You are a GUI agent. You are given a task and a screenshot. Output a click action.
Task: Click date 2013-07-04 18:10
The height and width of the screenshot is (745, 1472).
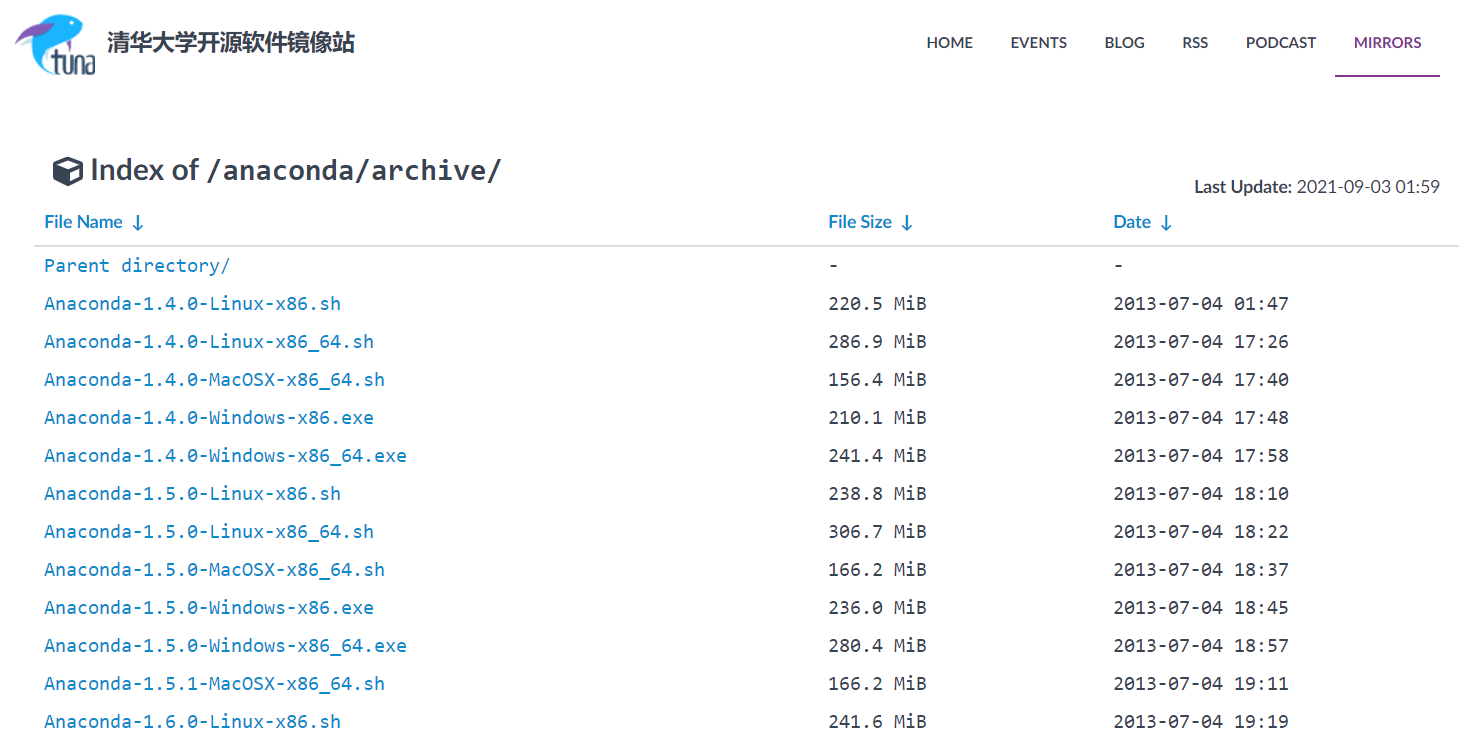point(1201,493)
